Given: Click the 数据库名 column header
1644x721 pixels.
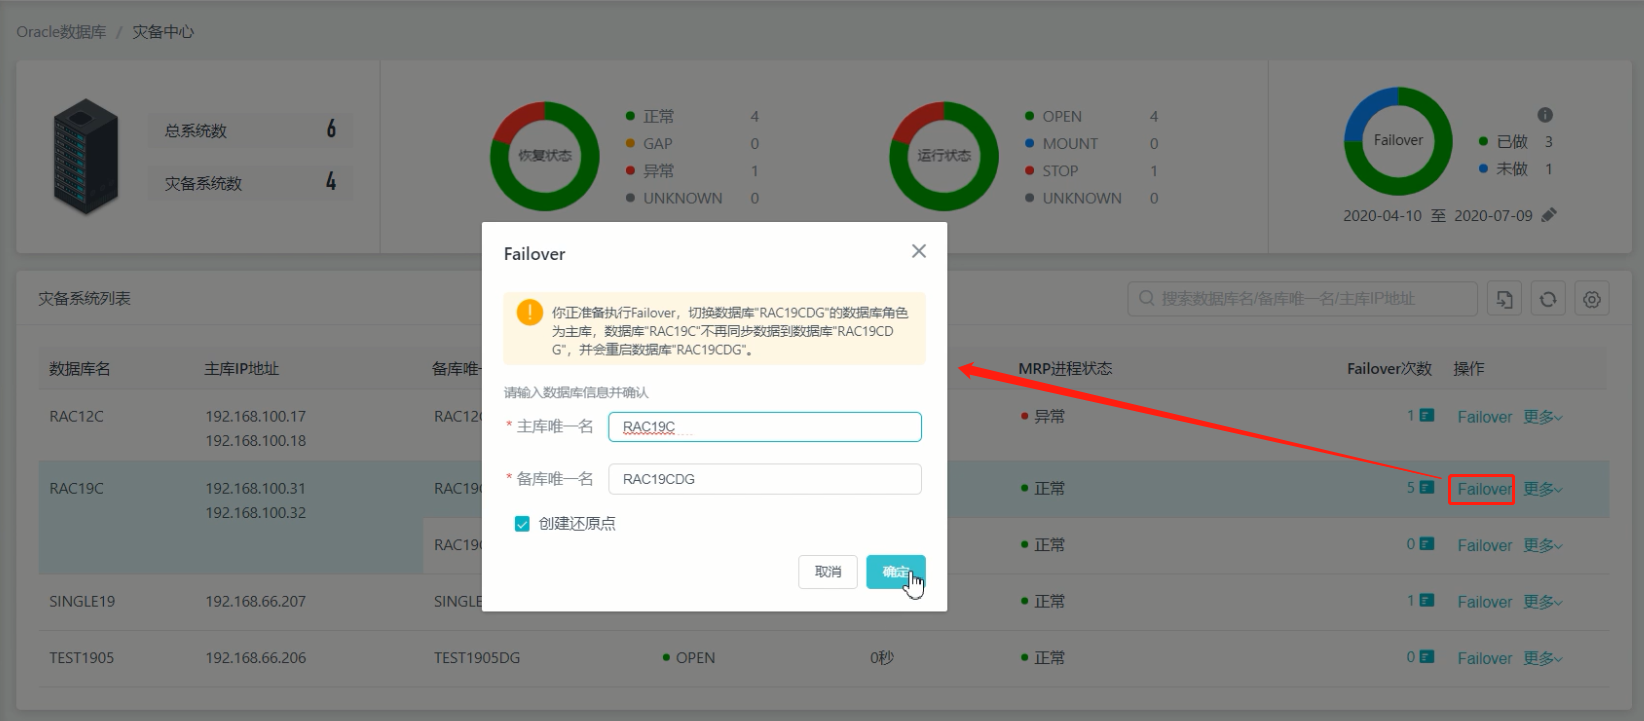Looking at the screenshot, I should click(80, 369).
